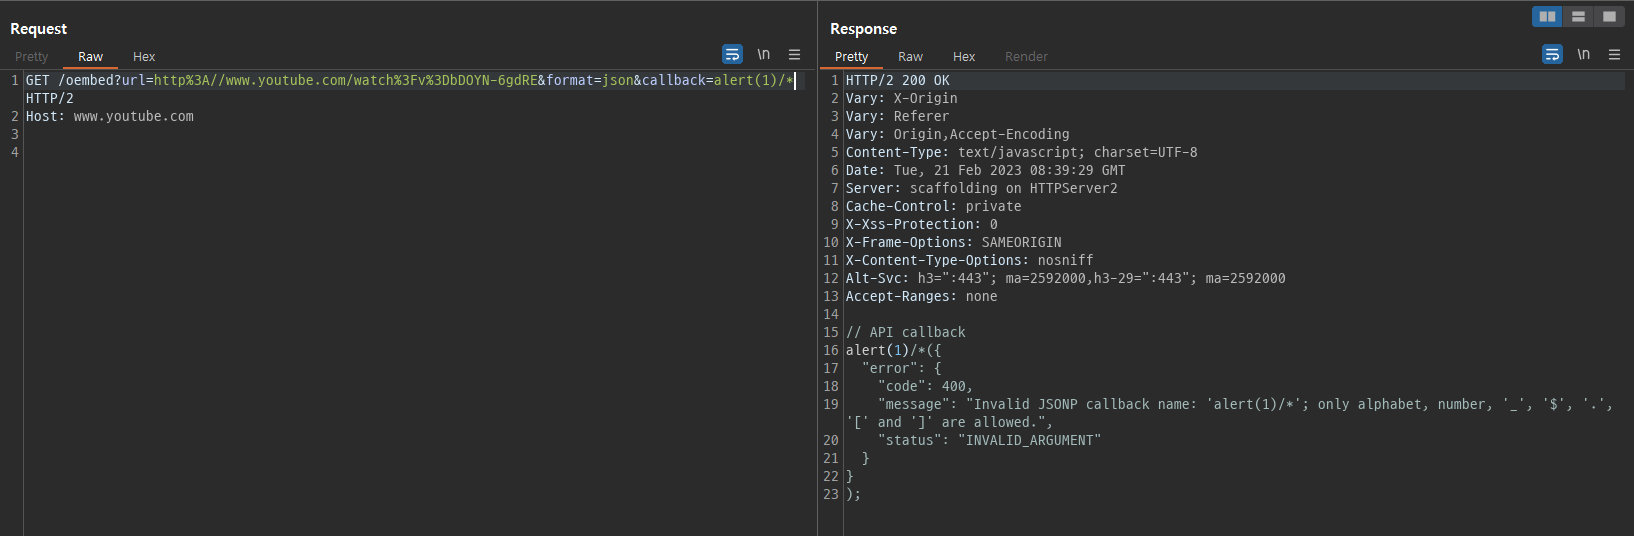Click the "code": 400 line
This screenshot has height=536, width=1634.
pyautogui.click(x=925, y=387)
